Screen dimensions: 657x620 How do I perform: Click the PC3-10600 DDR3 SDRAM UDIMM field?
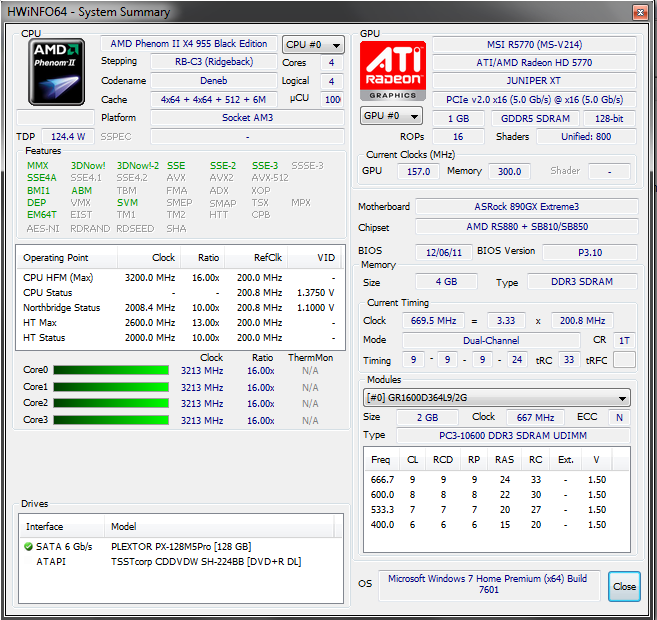[513, 436]
